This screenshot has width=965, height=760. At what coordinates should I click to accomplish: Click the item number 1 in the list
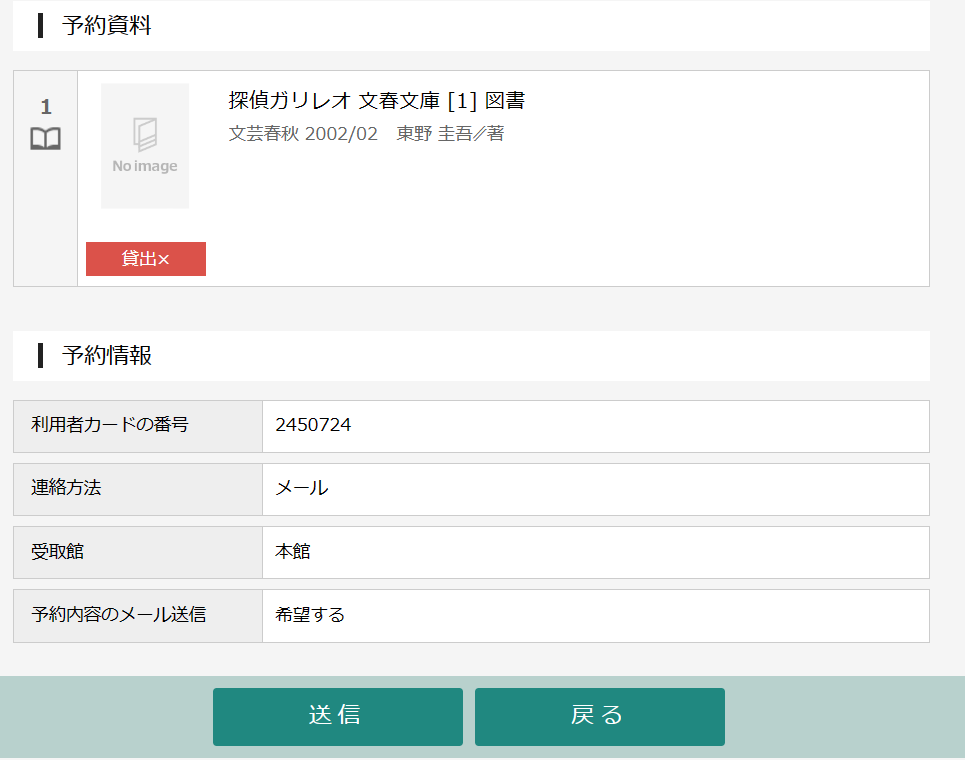pyautogui.click(x=46, y=107)
